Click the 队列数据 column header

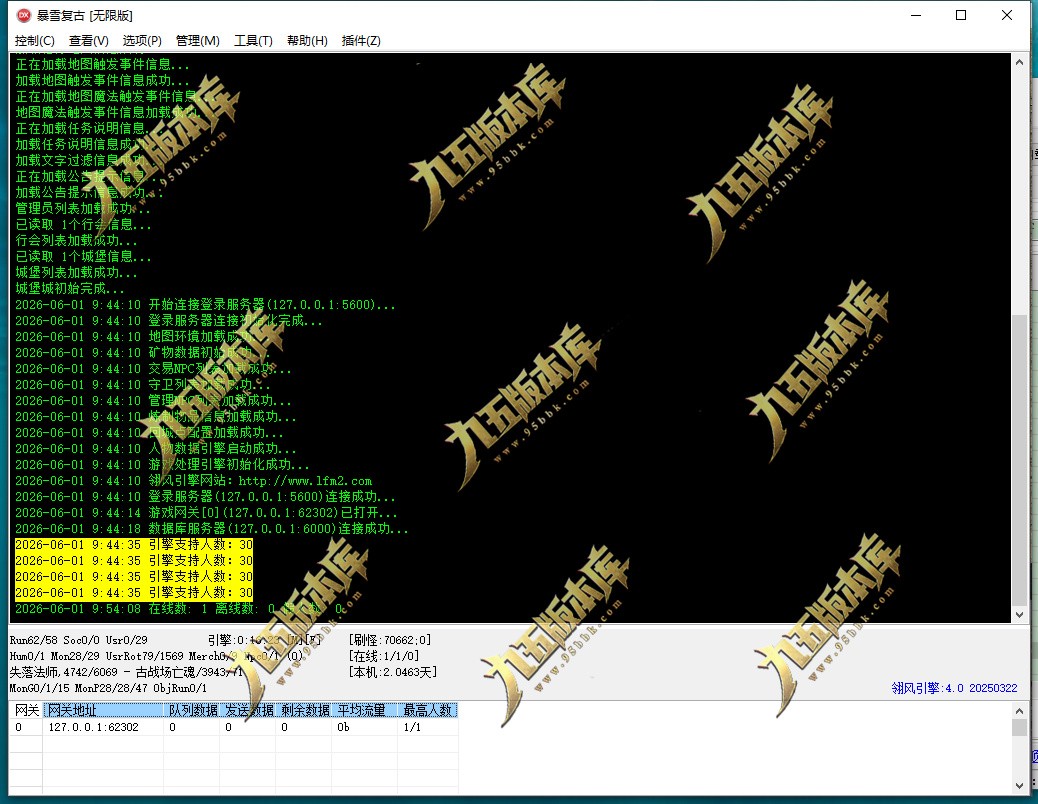pos(192,710)
